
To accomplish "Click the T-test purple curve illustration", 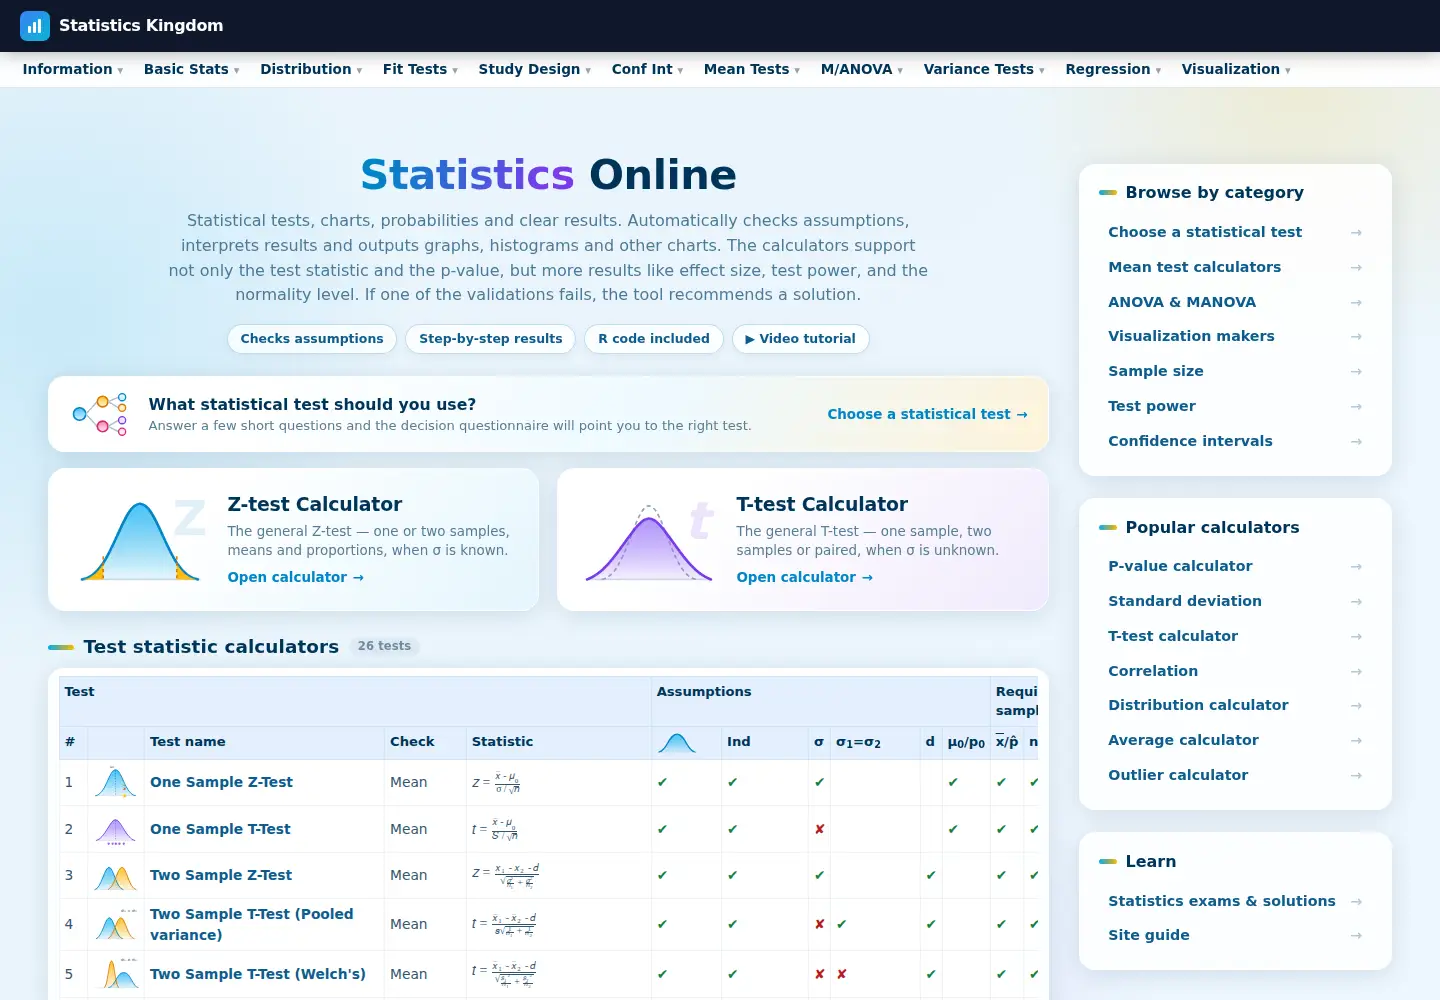I will pos(649,543).
